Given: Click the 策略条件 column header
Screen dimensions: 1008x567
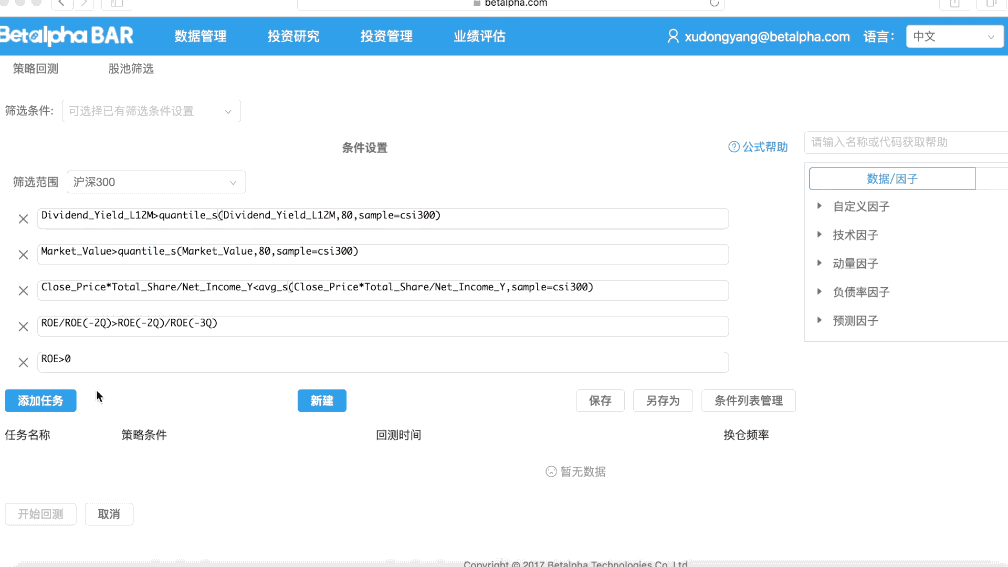Looking at the screenshot, I should tap(144, 435).
